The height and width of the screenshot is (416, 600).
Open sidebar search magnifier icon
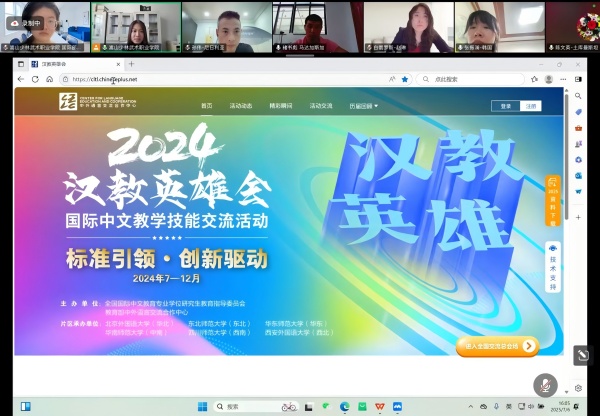coord(578,96)
